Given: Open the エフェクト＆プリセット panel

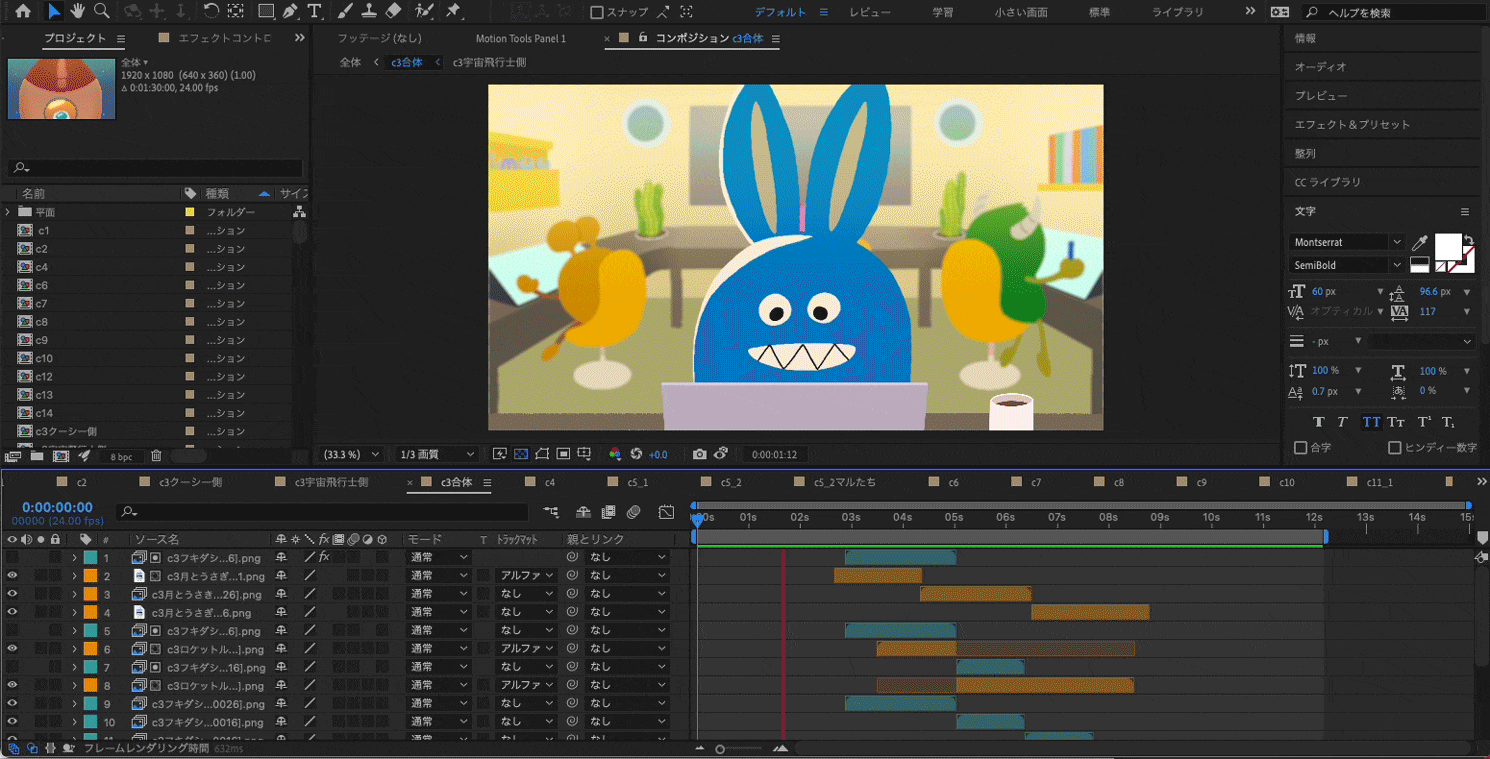Looking at the screenshot, I should [1352, 124].
